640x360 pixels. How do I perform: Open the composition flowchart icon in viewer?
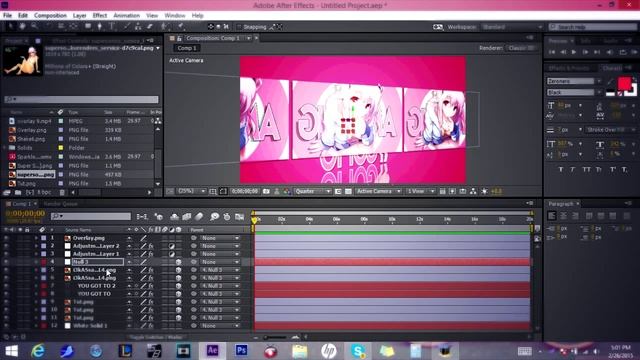coord(473,191)
